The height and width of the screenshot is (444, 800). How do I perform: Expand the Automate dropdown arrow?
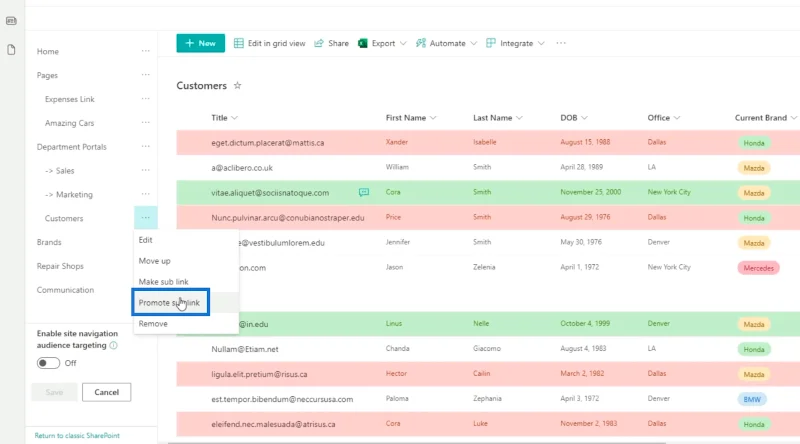(473, 43)
